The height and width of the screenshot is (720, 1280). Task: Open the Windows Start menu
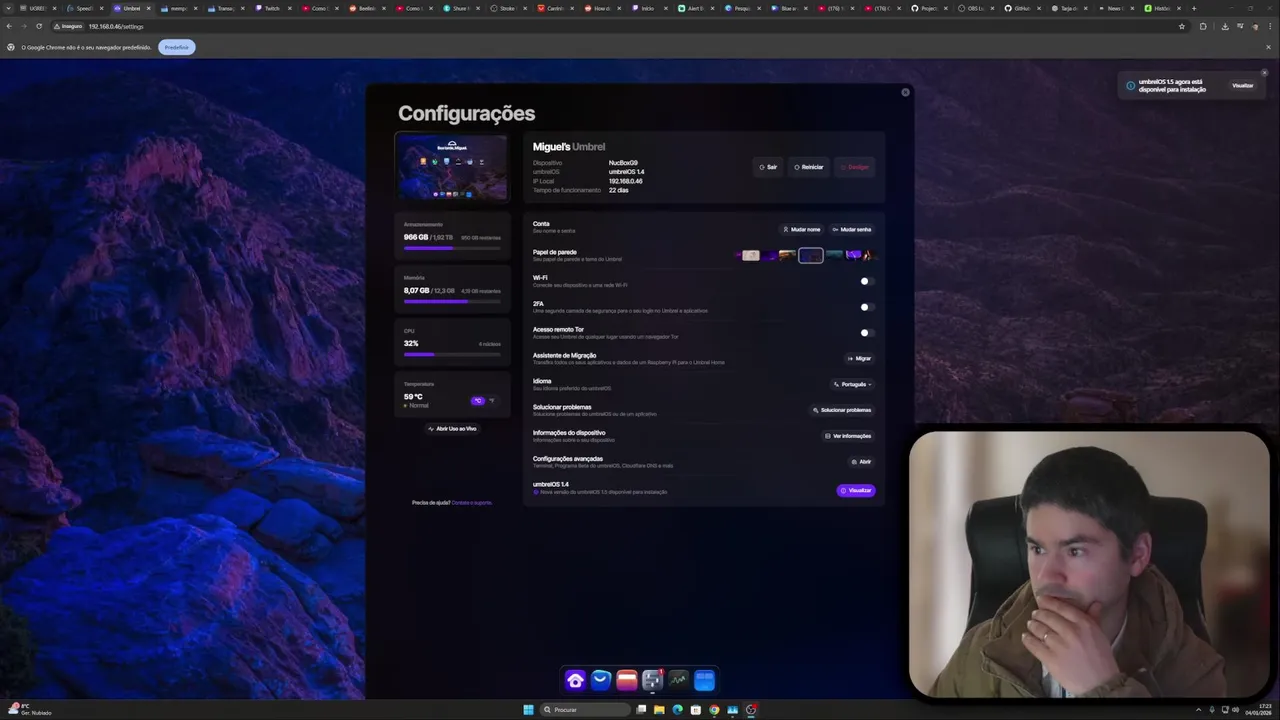[528, 710]
